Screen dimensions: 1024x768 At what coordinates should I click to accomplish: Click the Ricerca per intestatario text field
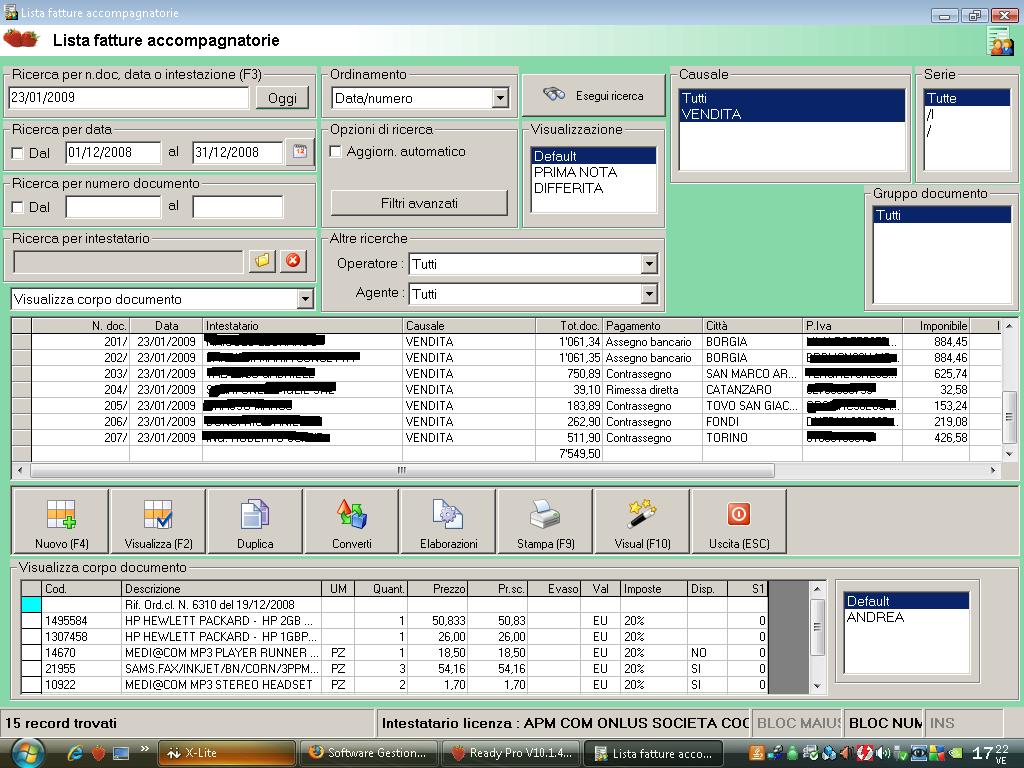128,262
